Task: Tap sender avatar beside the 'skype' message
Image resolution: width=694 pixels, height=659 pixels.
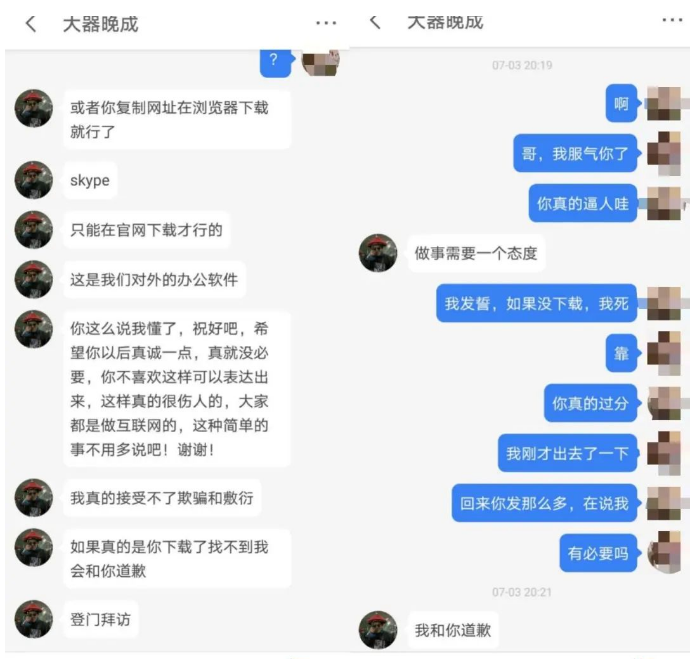Action: pos(34,180)
